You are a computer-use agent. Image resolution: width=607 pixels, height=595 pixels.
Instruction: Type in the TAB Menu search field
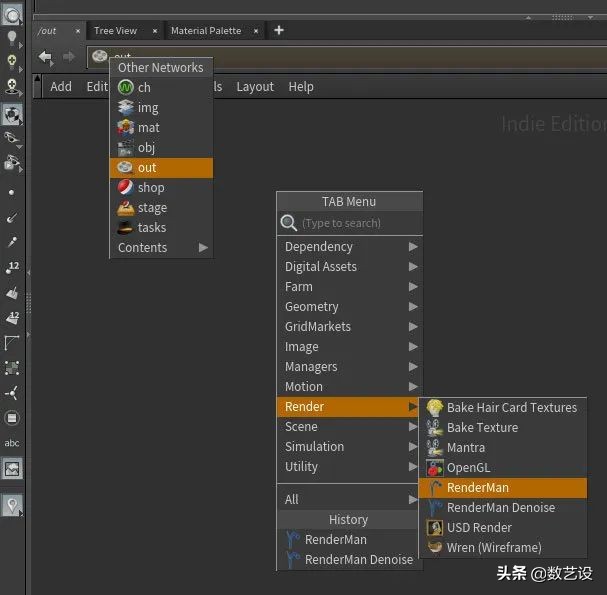[x=355, y=223]
